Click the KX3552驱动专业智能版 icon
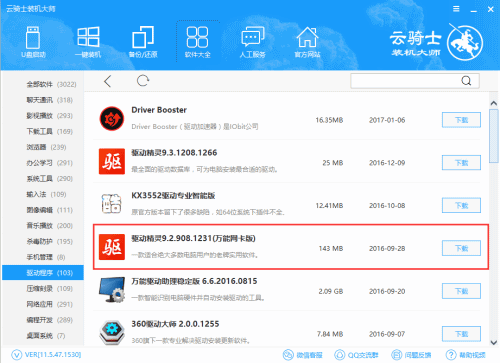Image resolution: width=500 pixels, height=363 pixels. point(111,204)
